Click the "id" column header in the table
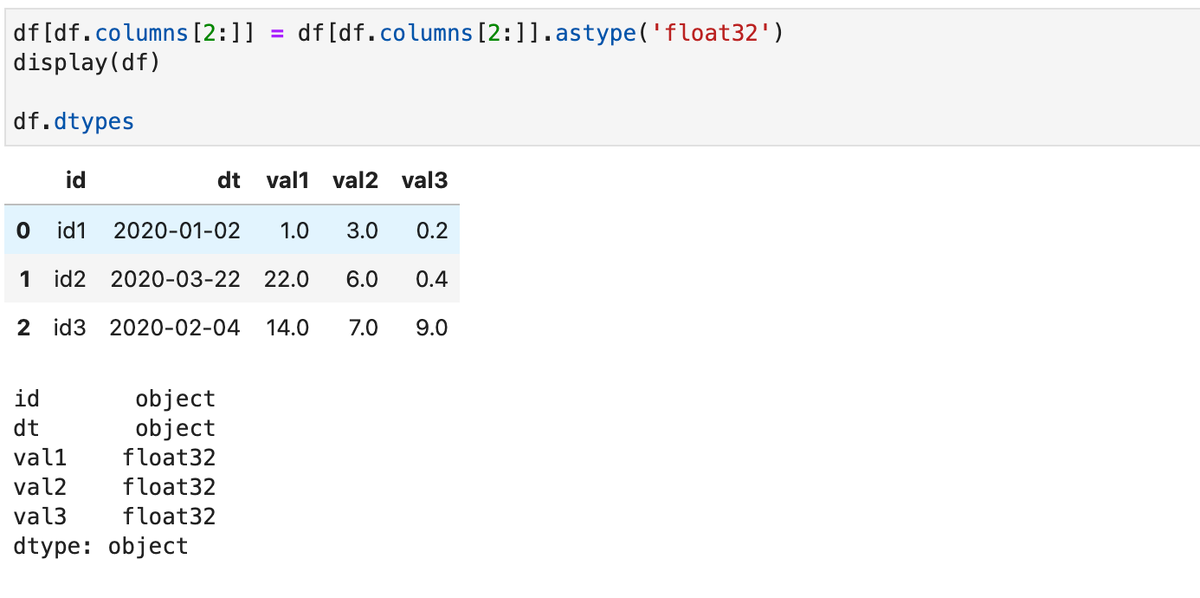 (x=75, y=181)
